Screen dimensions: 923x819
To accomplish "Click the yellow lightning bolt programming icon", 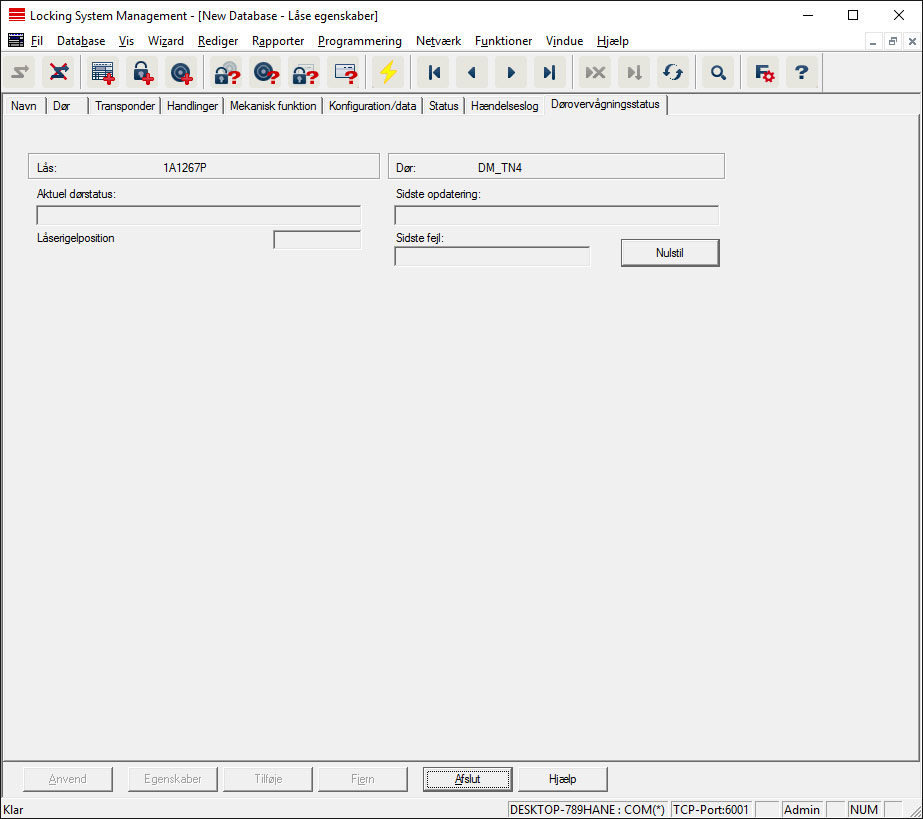I will 386,72.
